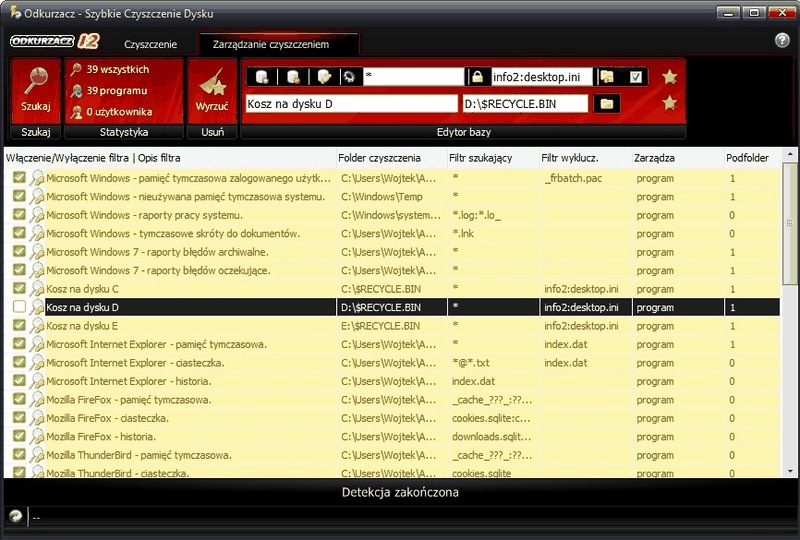The height and width of the screenshot is (540, 800).
Task: Click magnifier icon of Internet Explorer - ciasteczka row
Action: (37, 363)
